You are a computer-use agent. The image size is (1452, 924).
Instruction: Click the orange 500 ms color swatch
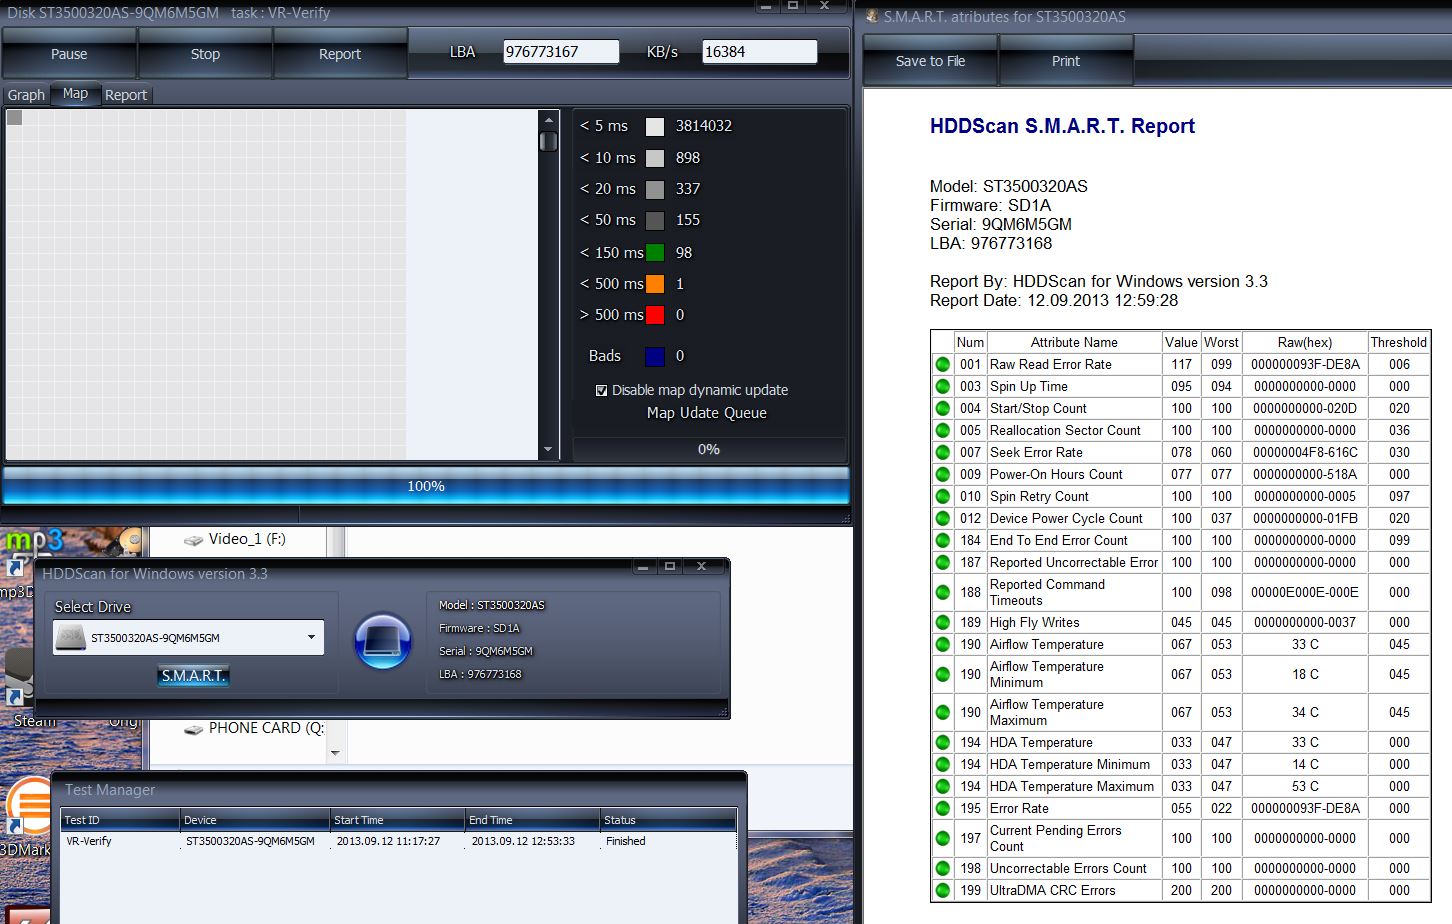tap(655, 284)
